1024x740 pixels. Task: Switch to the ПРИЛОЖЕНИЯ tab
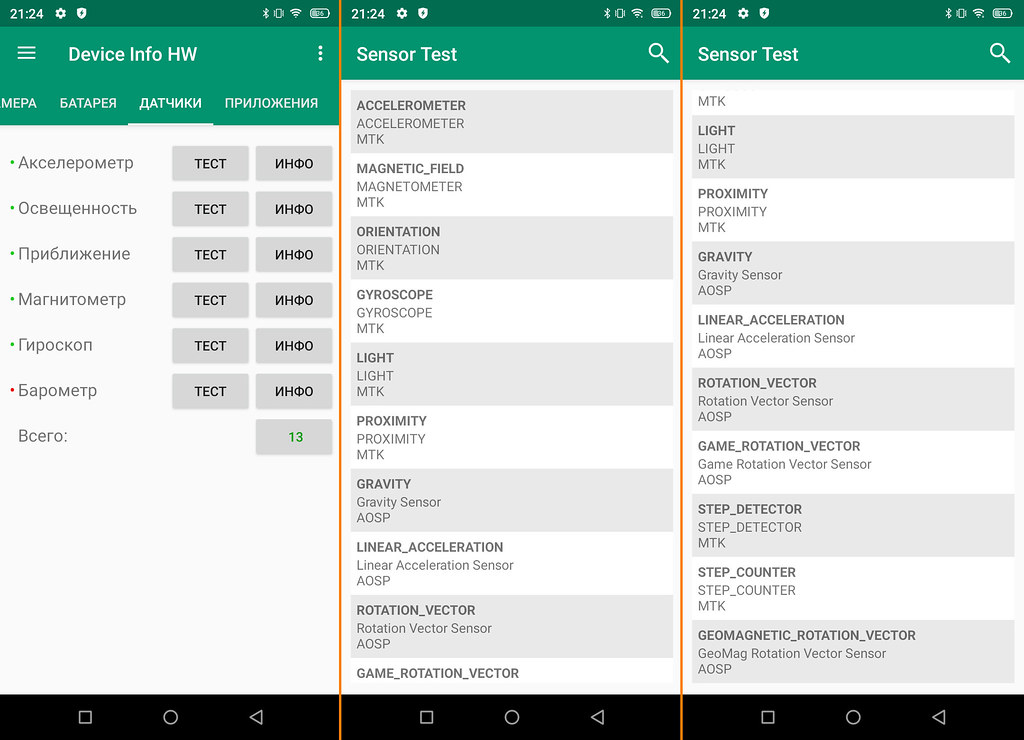click(271, 103)
